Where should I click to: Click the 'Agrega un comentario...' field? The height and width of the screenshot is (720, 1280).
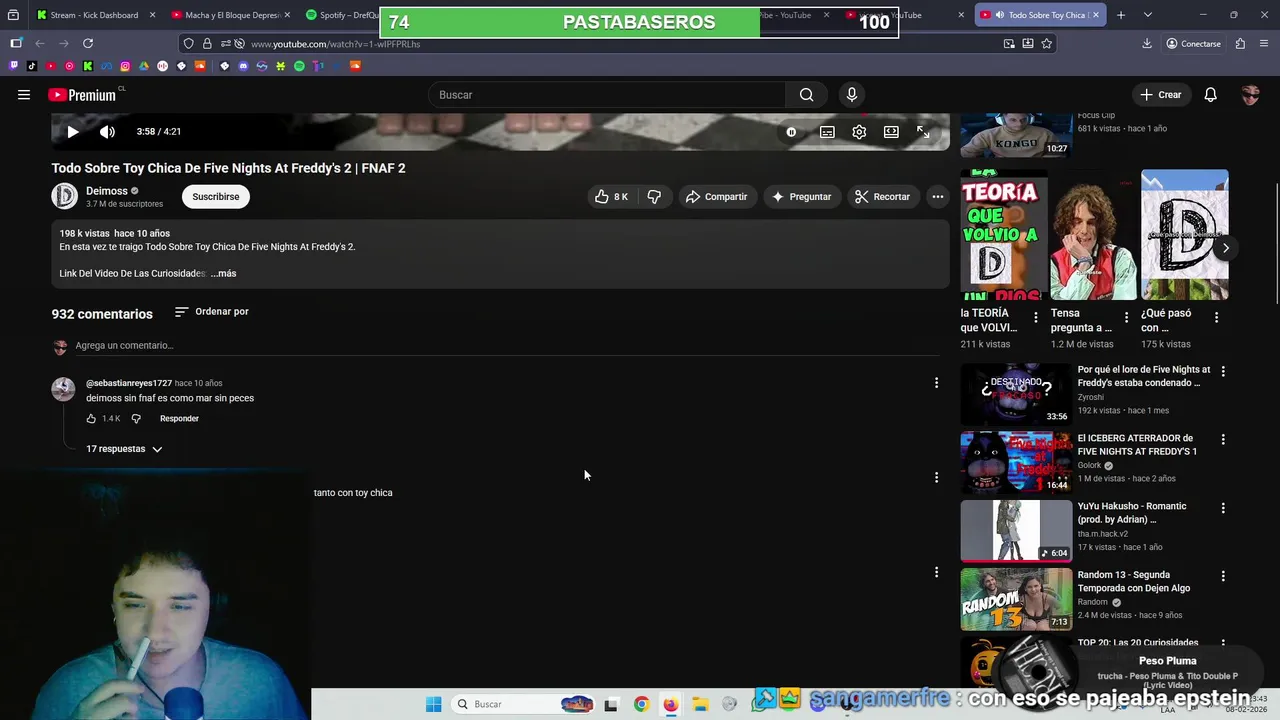507,346
